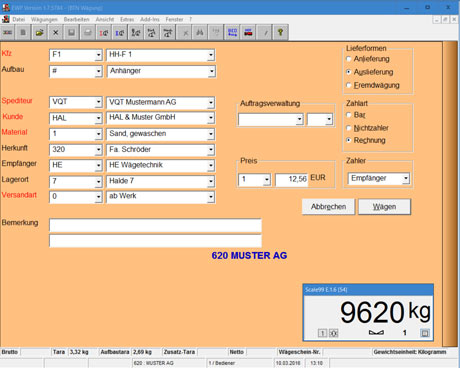Click the save floppy disk toolbar icon

click(x=71, y=33)
